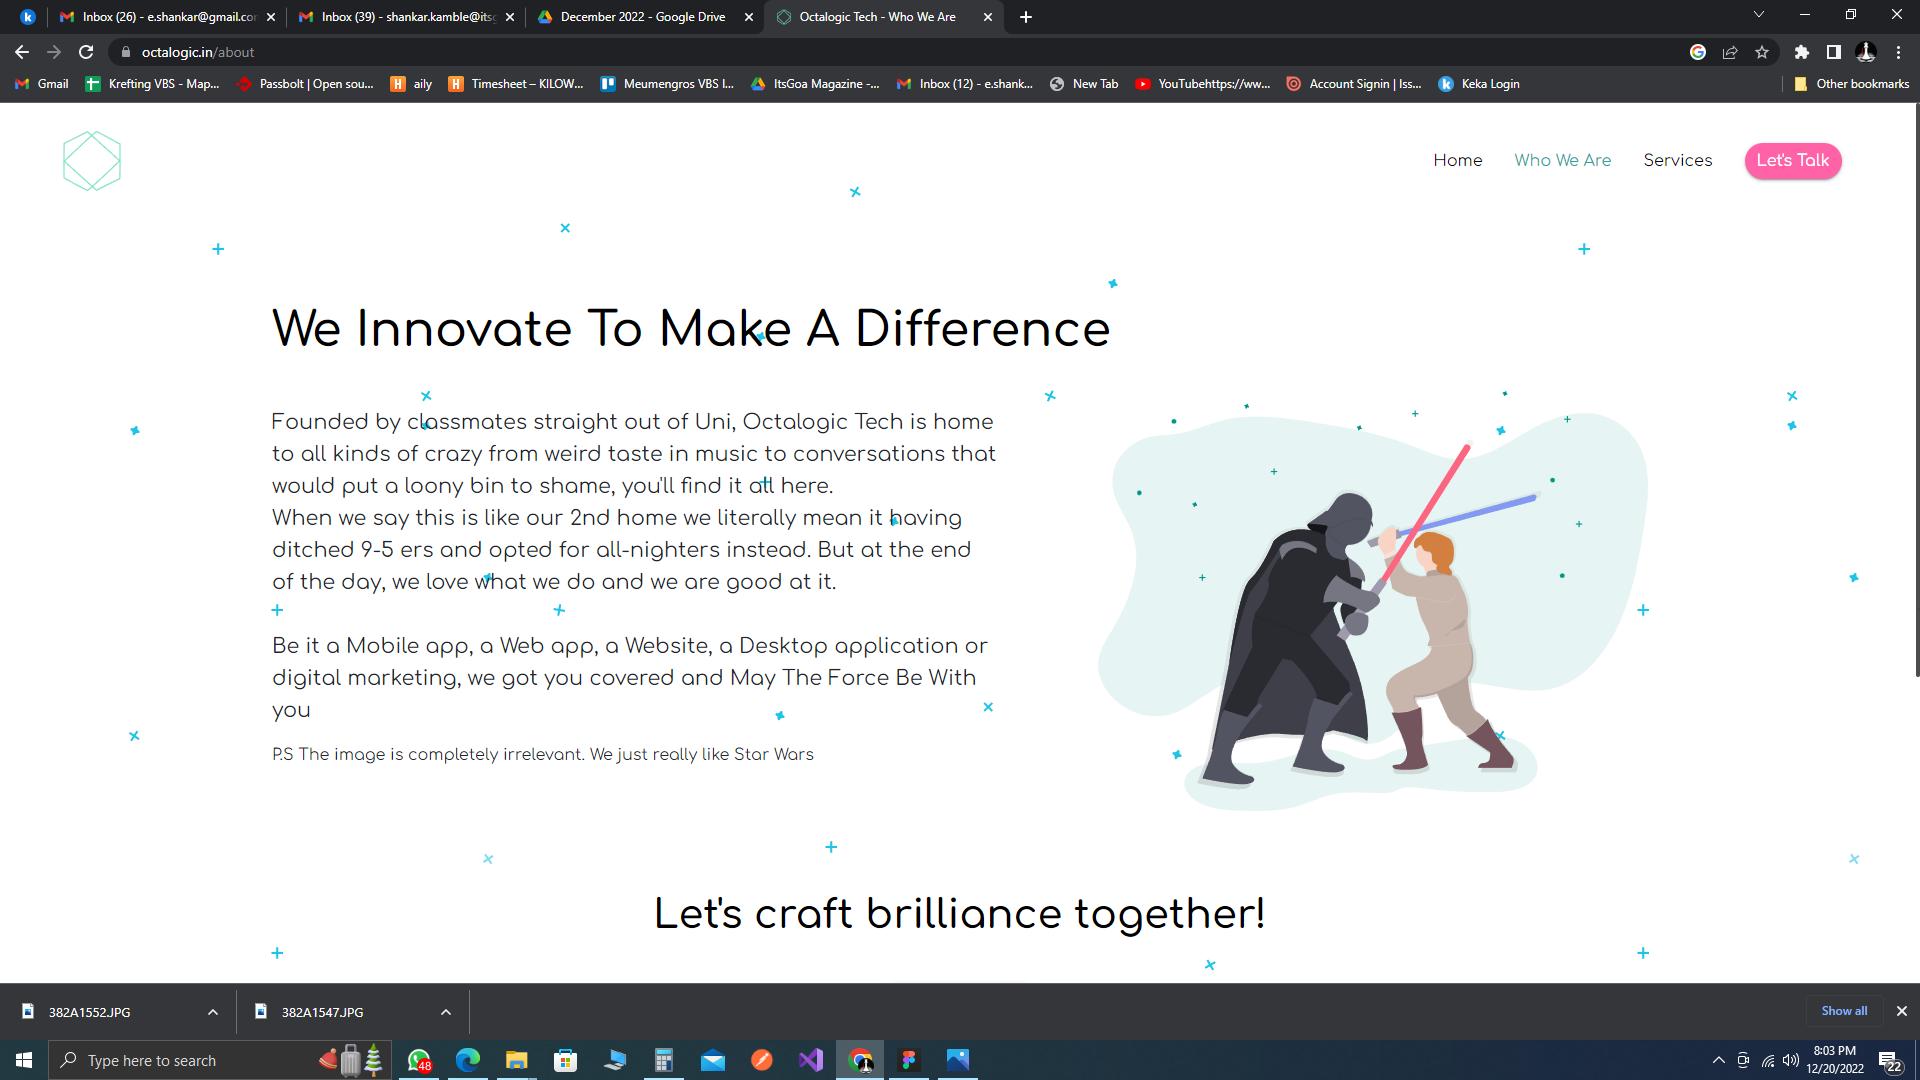The width and height of the screenshot is (1920, 1080).
Task: Expand options for 382A1547.JPG download
Action: coord(446,1012)
